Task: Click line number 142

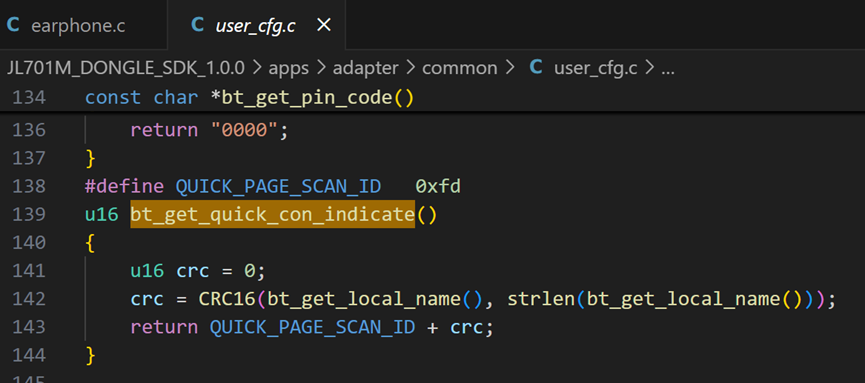Action: (x=28, y=299)
